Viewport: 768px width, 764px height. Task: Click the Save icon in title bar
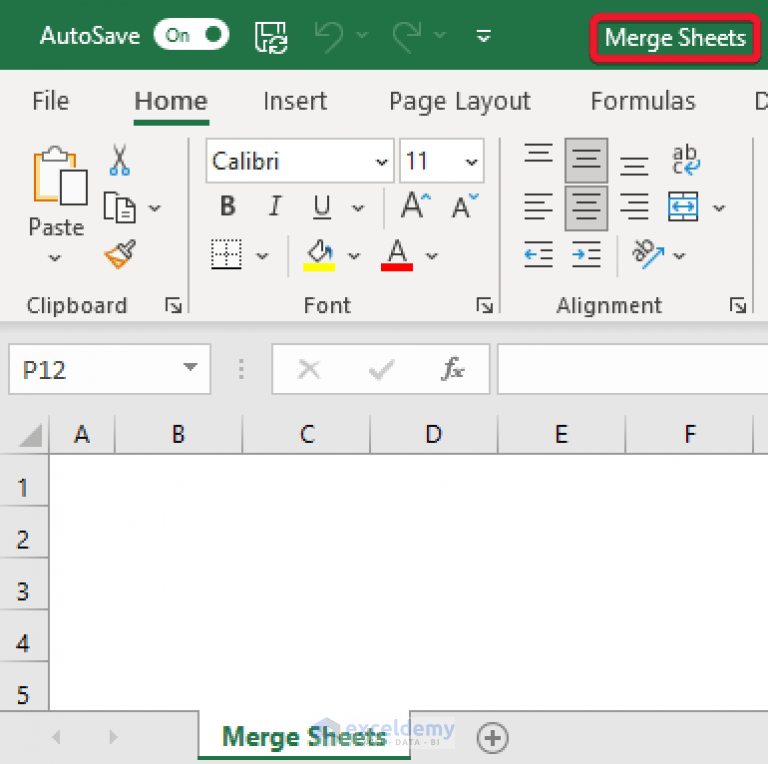tap(271, 37)
